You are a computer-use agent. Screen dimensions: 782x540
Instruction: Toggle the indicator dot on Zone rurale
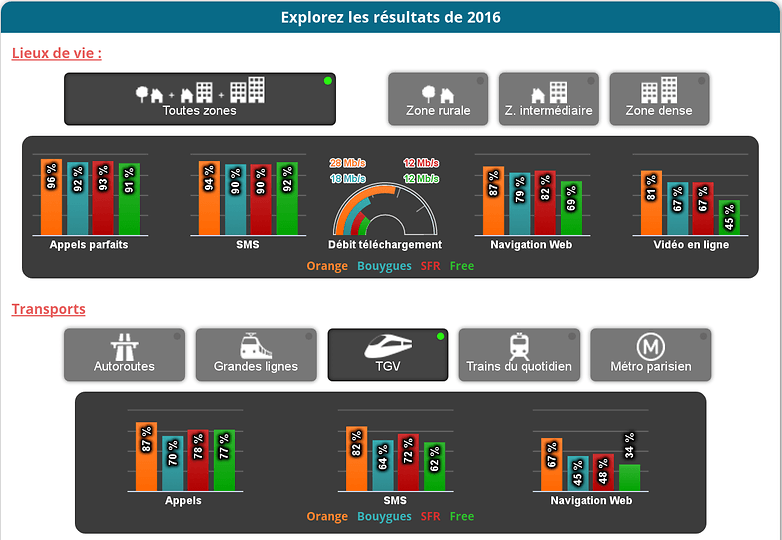(480, 81)
